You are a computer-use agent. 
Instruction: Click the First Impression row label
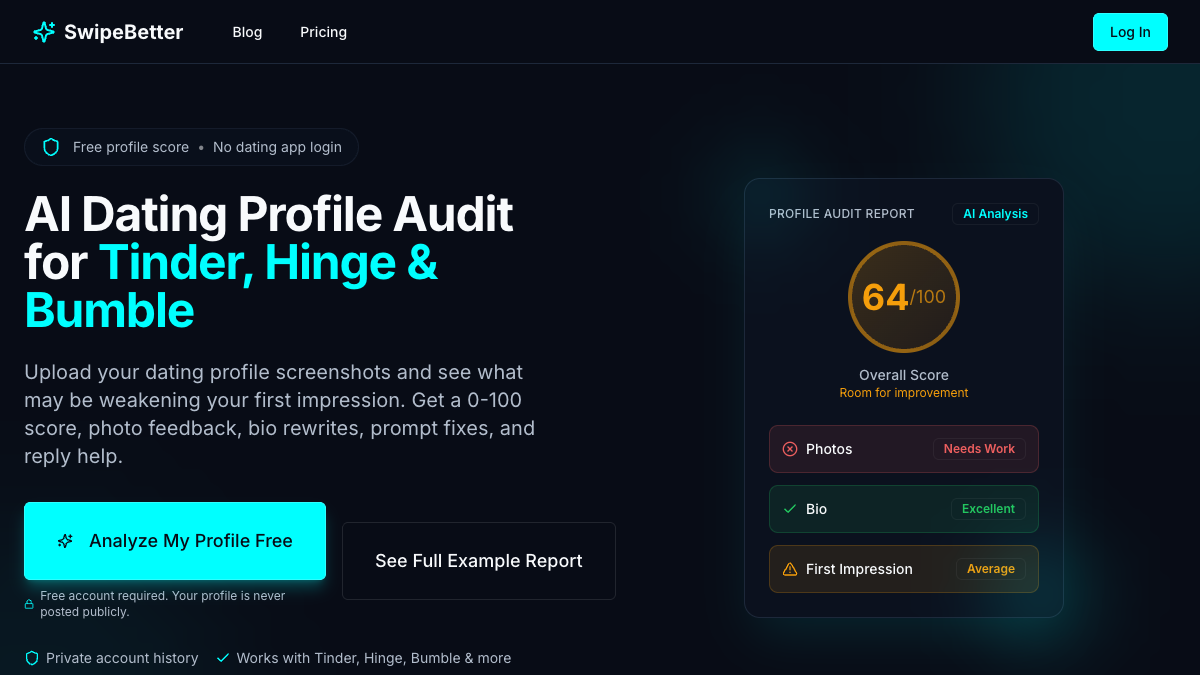tap(859, 569)
